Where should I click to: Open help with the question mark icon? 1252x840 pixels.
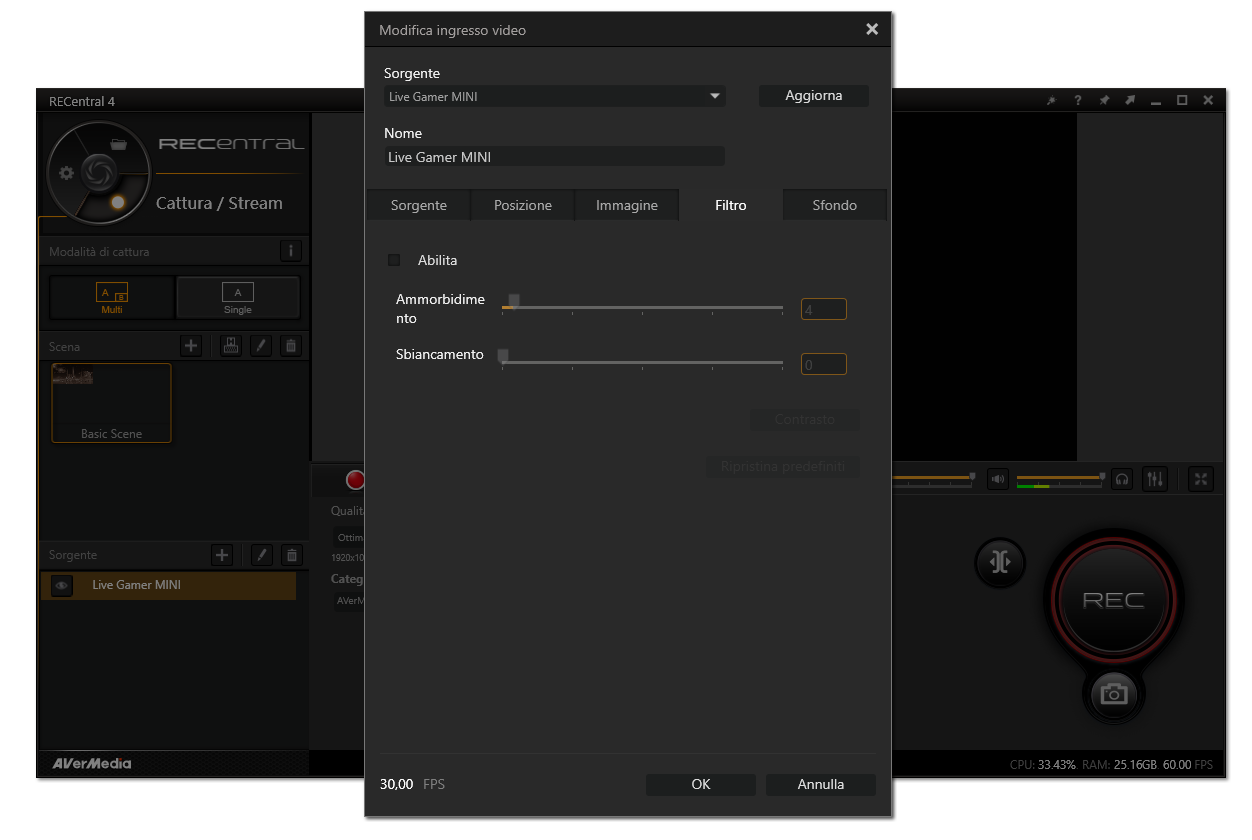pos(1078,101)
